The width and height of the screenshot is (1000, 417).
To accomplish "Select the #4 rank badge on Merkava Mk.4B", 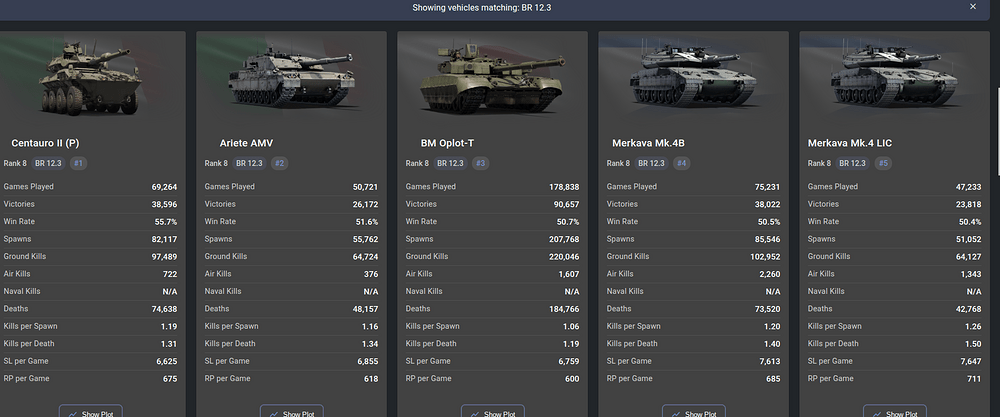I will pyautogui.click(x=681, y=163).
